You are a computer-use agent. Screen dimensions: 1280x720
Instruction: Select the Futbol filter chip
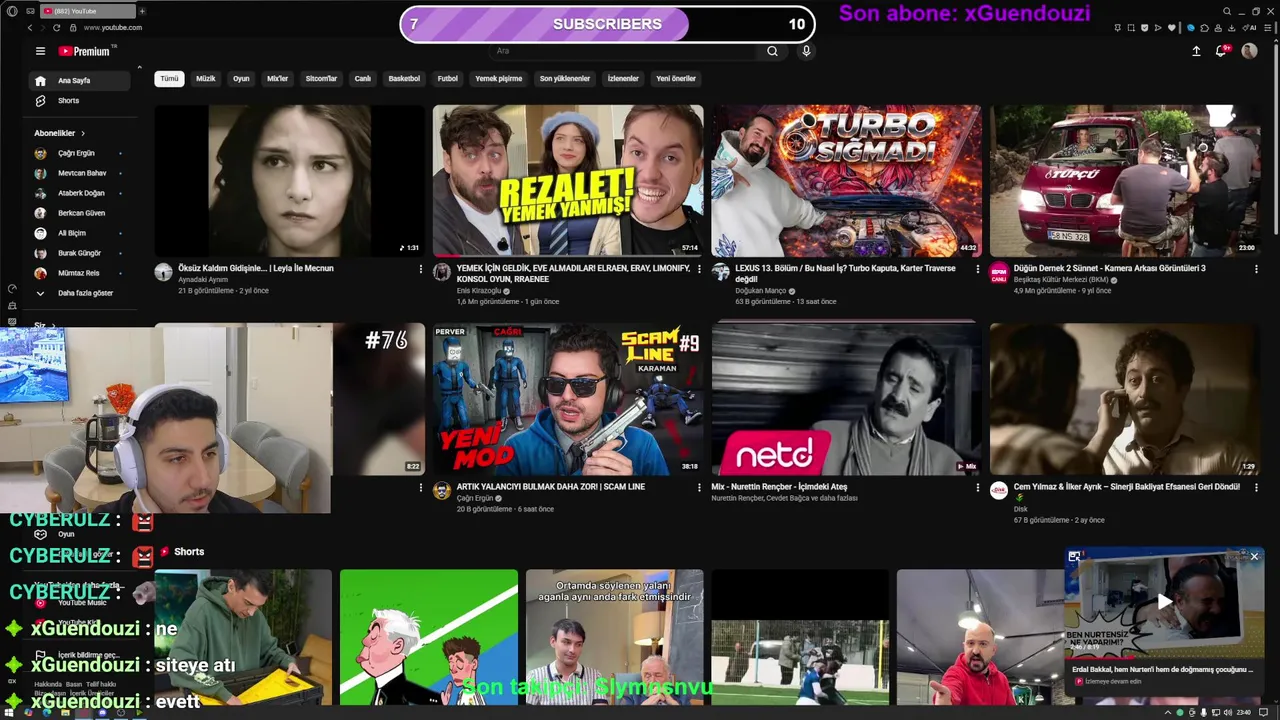pyautogui.click(x=448, y=78)
